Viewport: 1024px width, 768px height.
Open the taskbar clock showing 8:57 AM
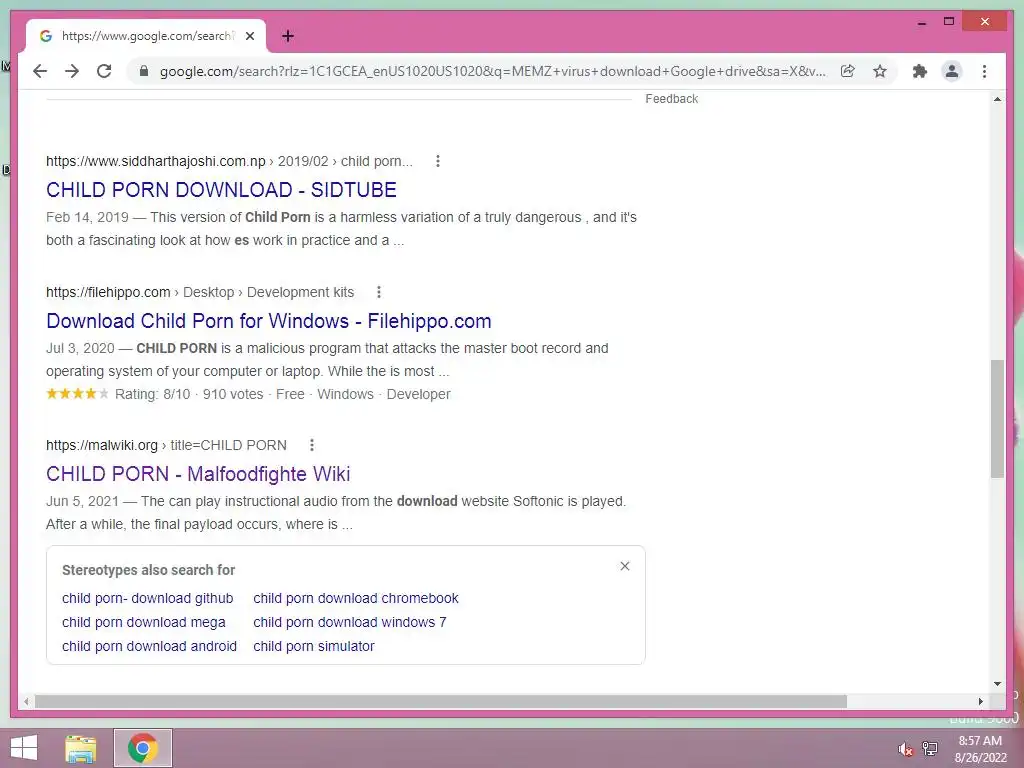[x=980, y=749]
